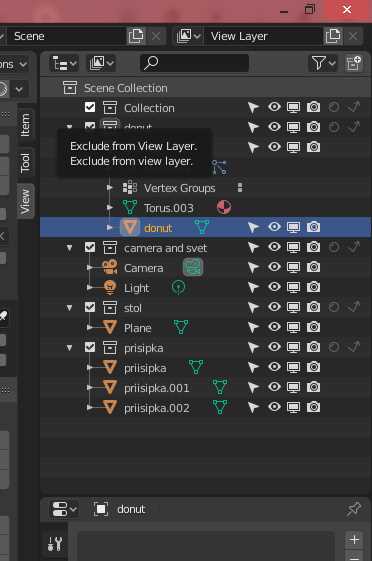The height and width of the screenshot is (561, 372).
Task: Click the View Layer name field
Action: point(264,36)
